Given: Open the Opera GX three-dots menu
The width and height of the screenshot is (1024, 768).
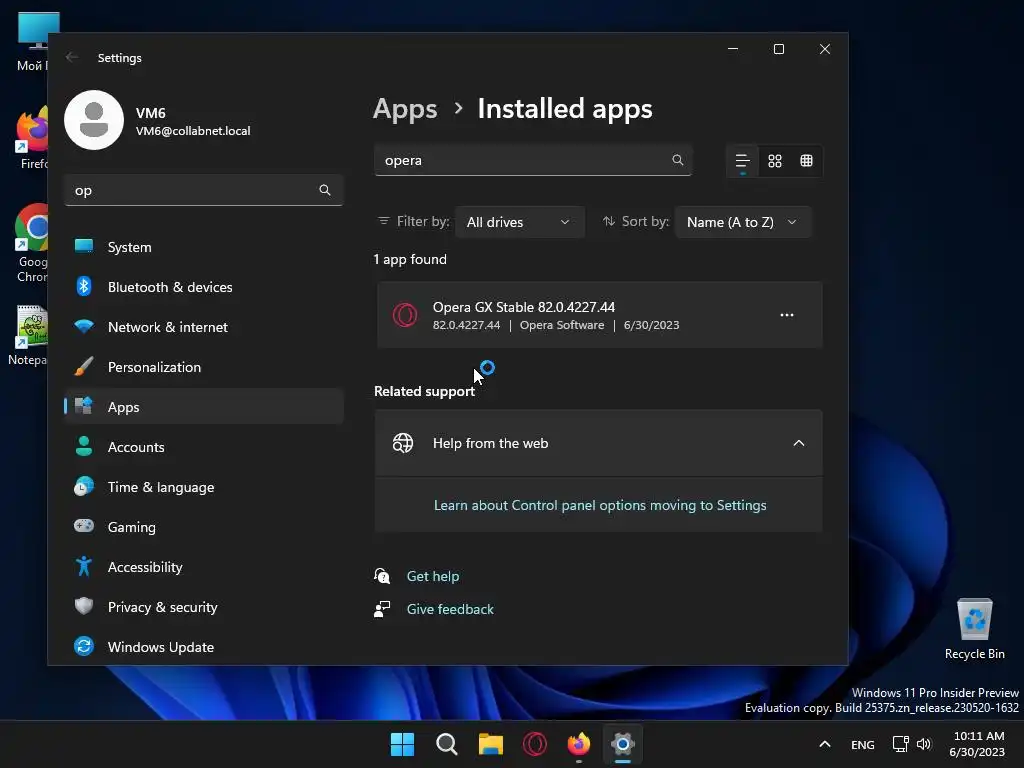Looking at the screenshot, I should 787,315.
